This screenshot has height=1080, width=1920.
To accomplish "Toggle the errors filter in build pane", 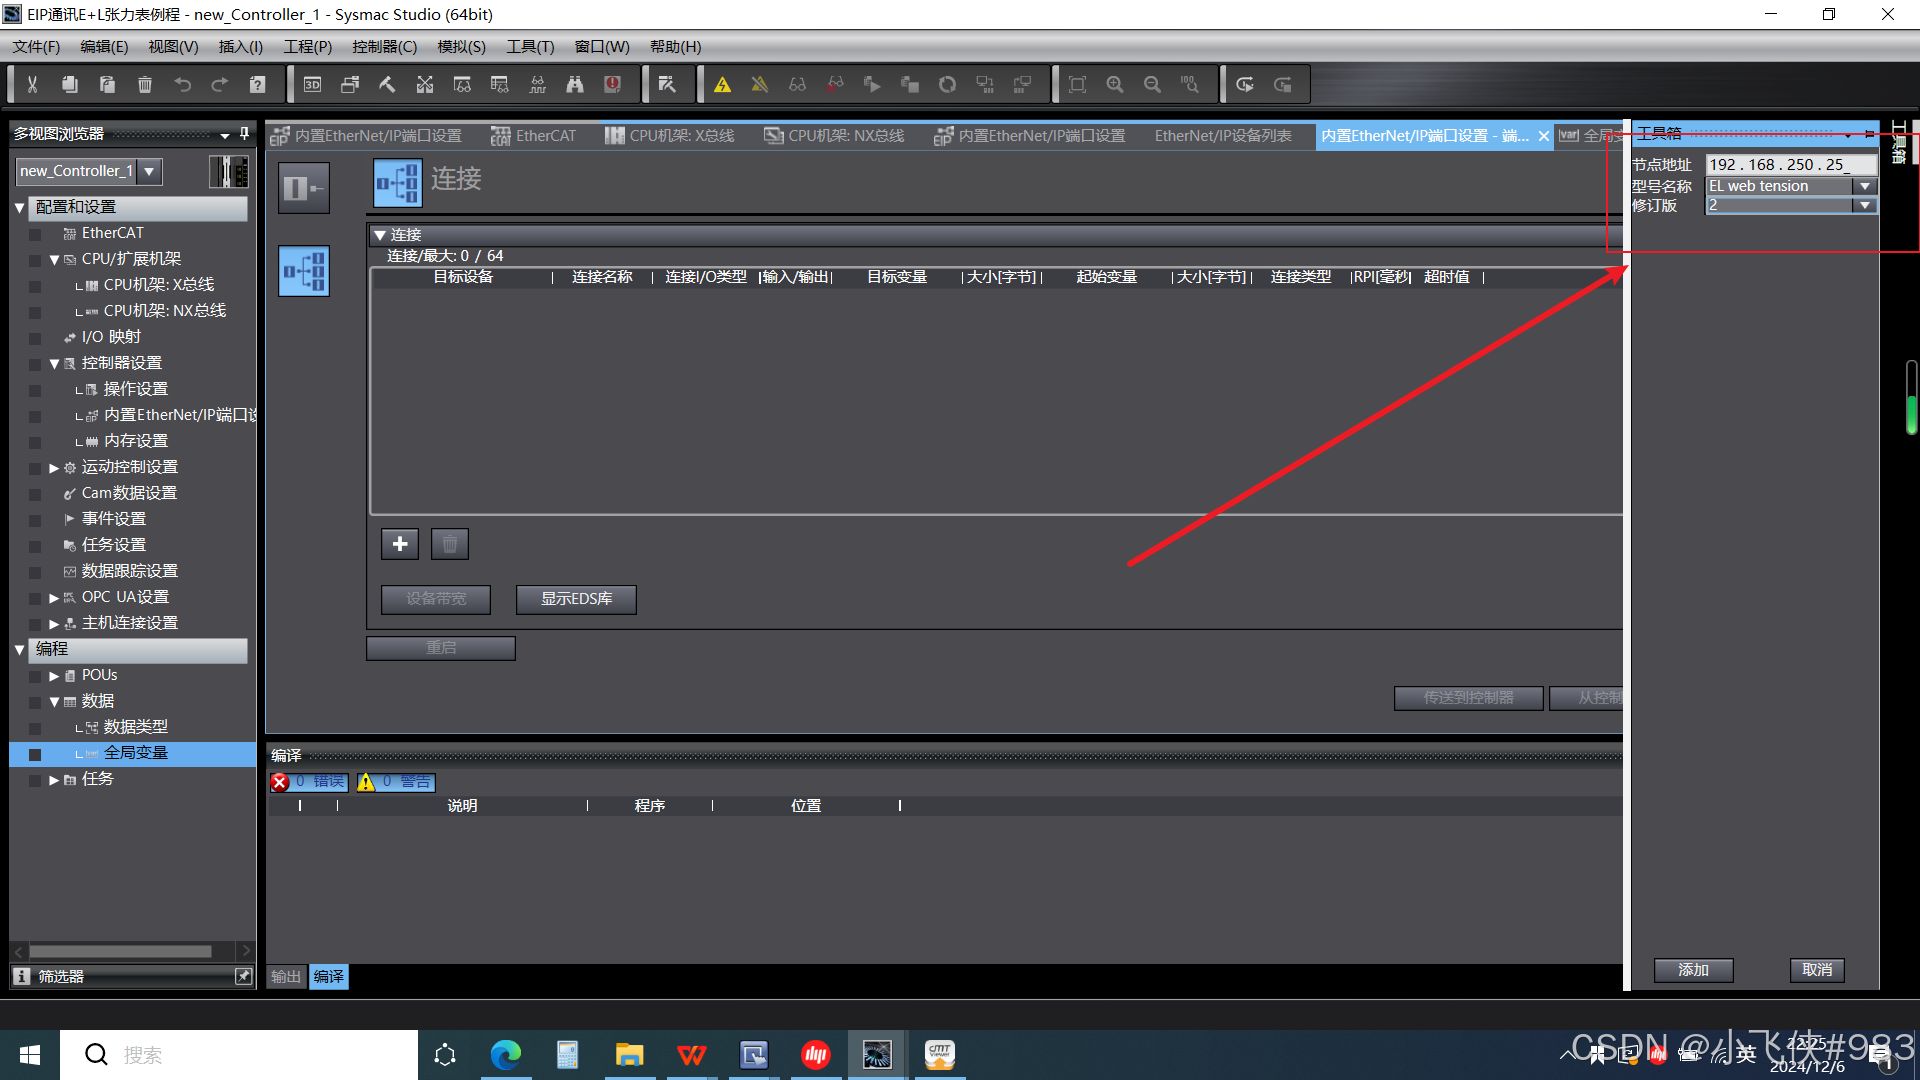I will [x=309, y=782].
